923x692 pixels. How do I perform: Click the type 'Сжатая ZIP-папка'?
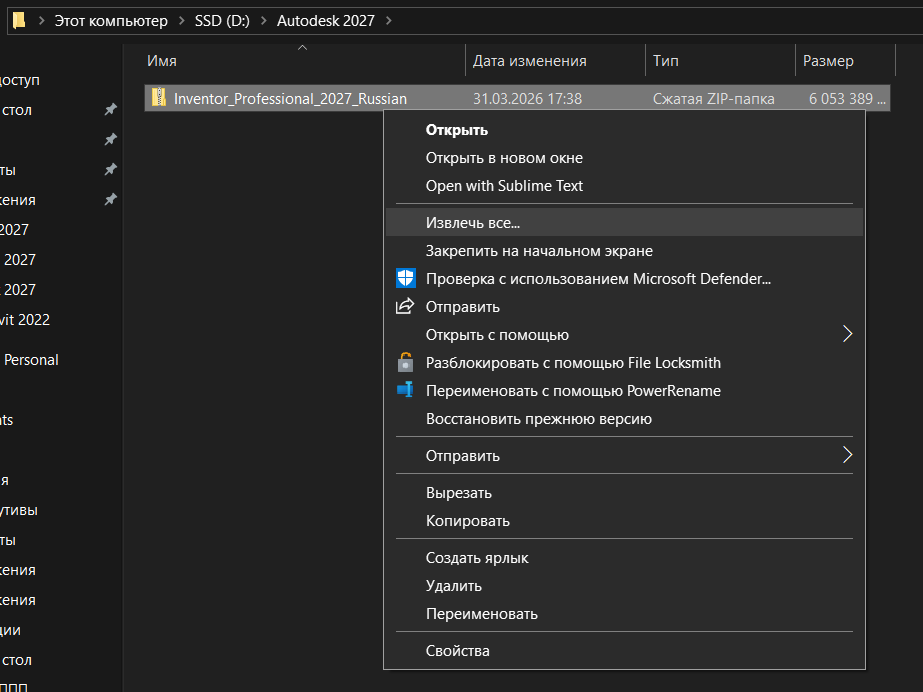tap(713, 98)
